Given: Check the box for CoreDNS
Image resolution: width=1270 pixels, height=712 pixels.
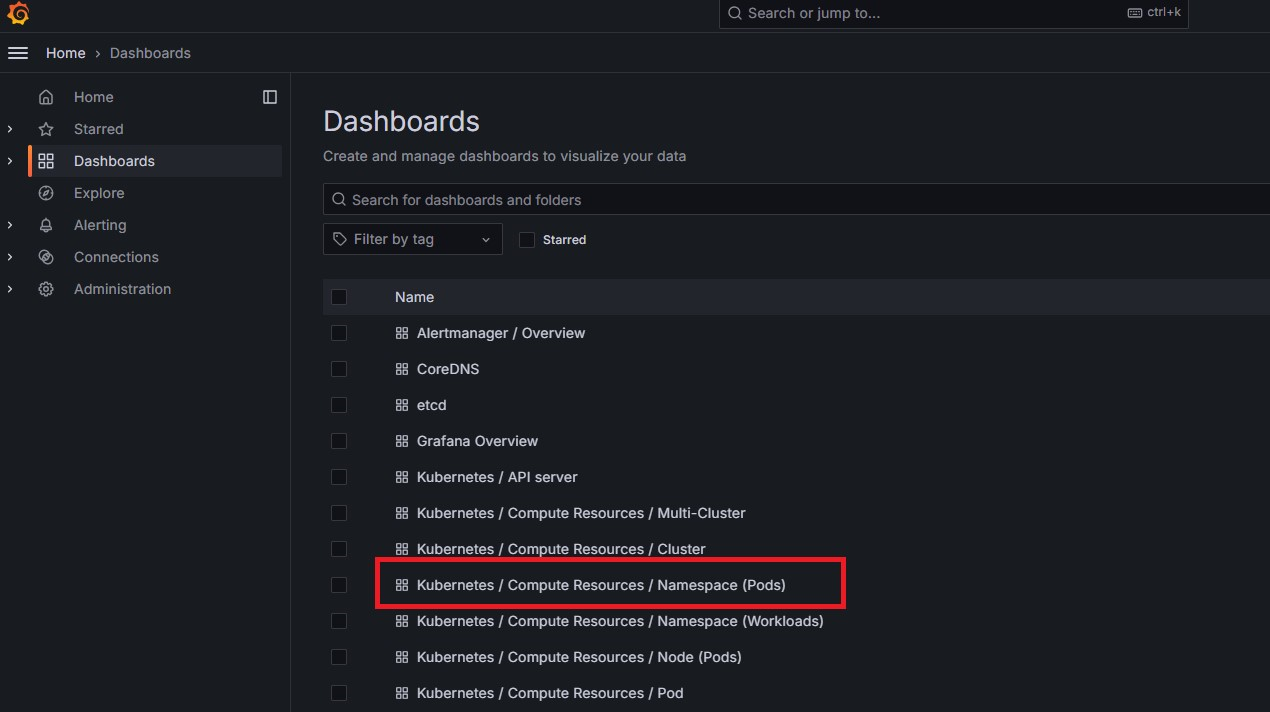Looking at the screenshot, I should coord(339,369).
